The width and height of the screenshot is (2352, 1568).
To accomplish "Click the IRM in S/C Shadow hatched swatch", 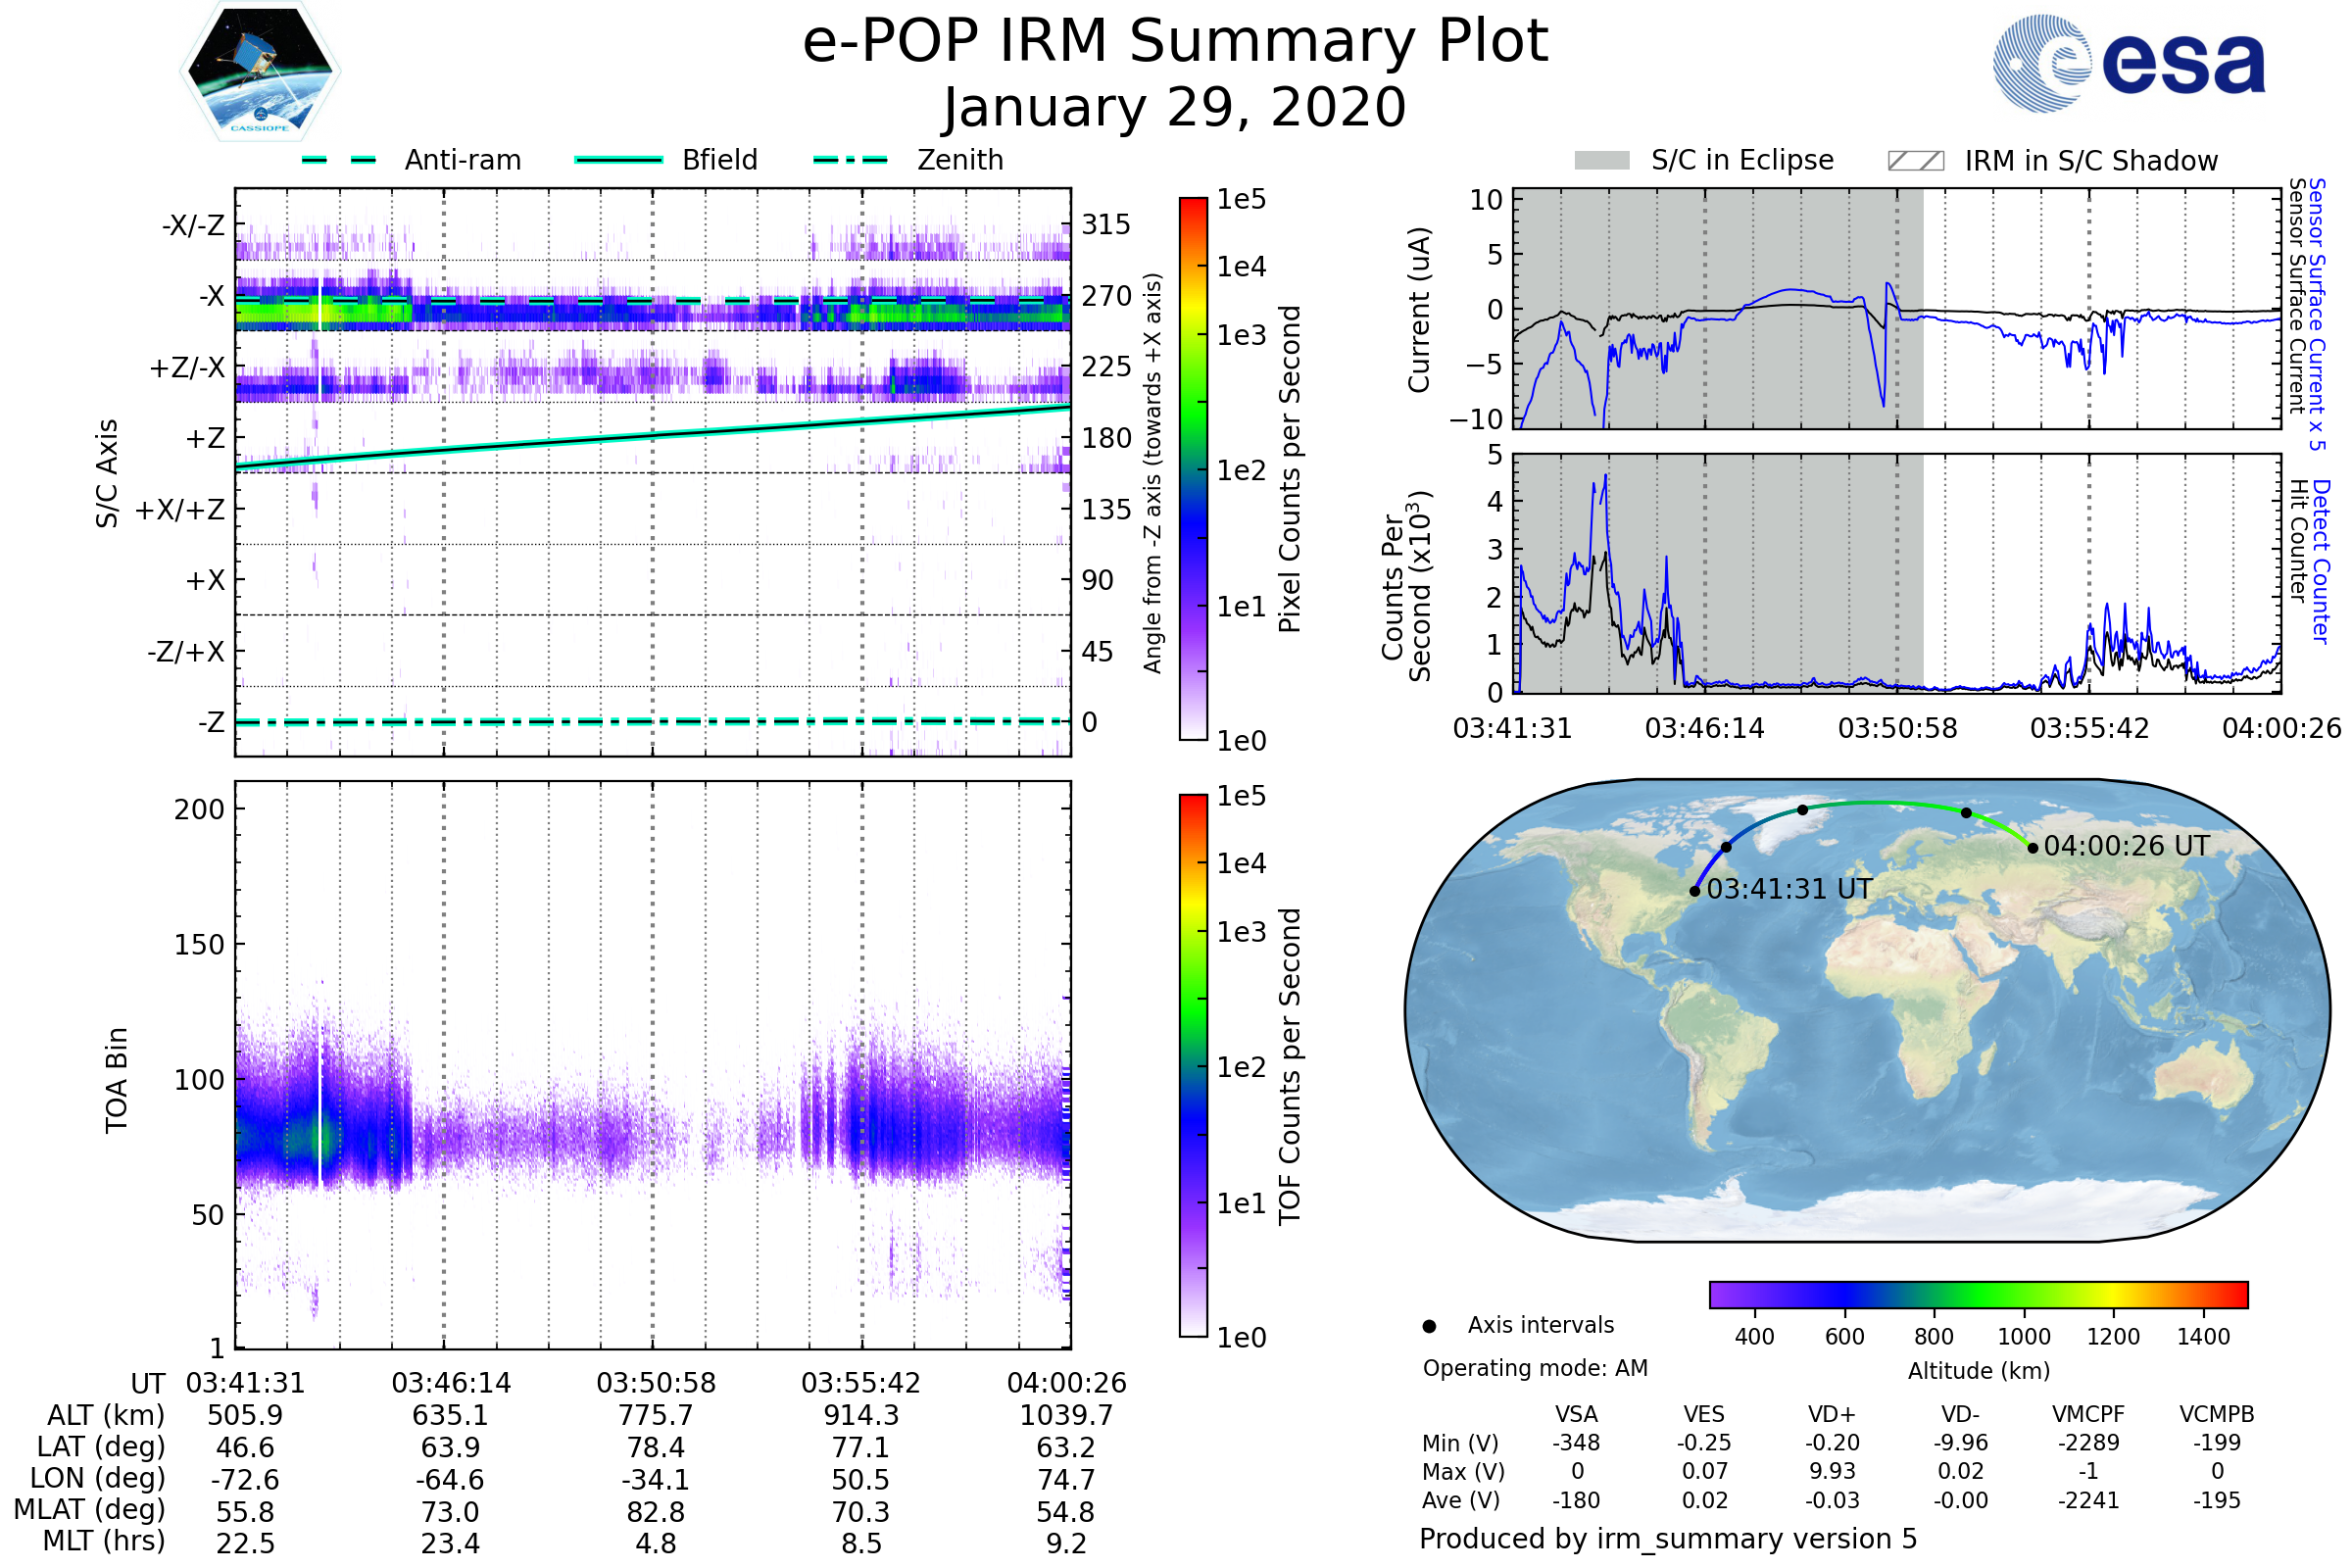I will pyautogui.click(x=1915, y=161).
